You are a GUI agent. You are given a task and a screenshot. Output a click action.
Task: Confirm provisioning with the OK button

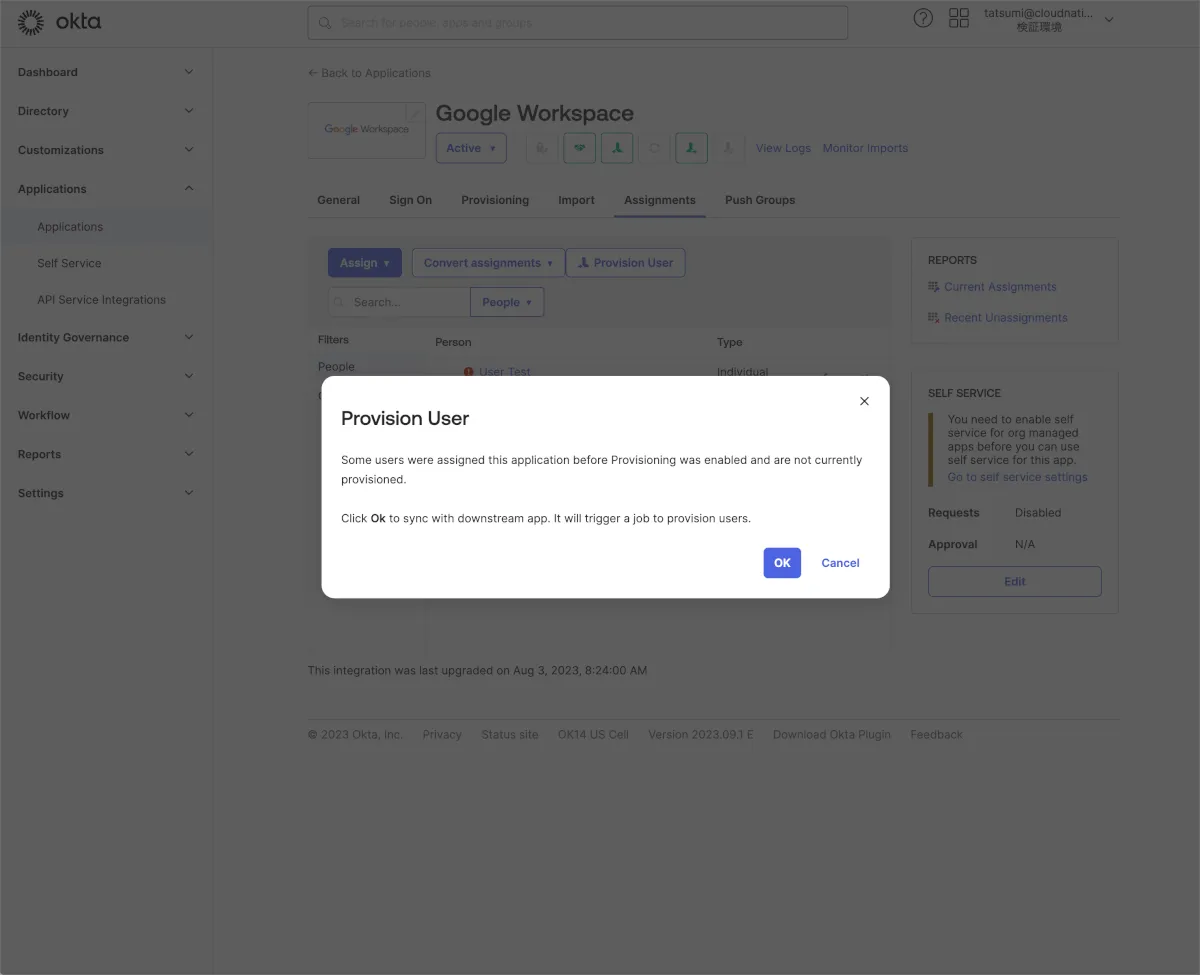pos(782,563)
